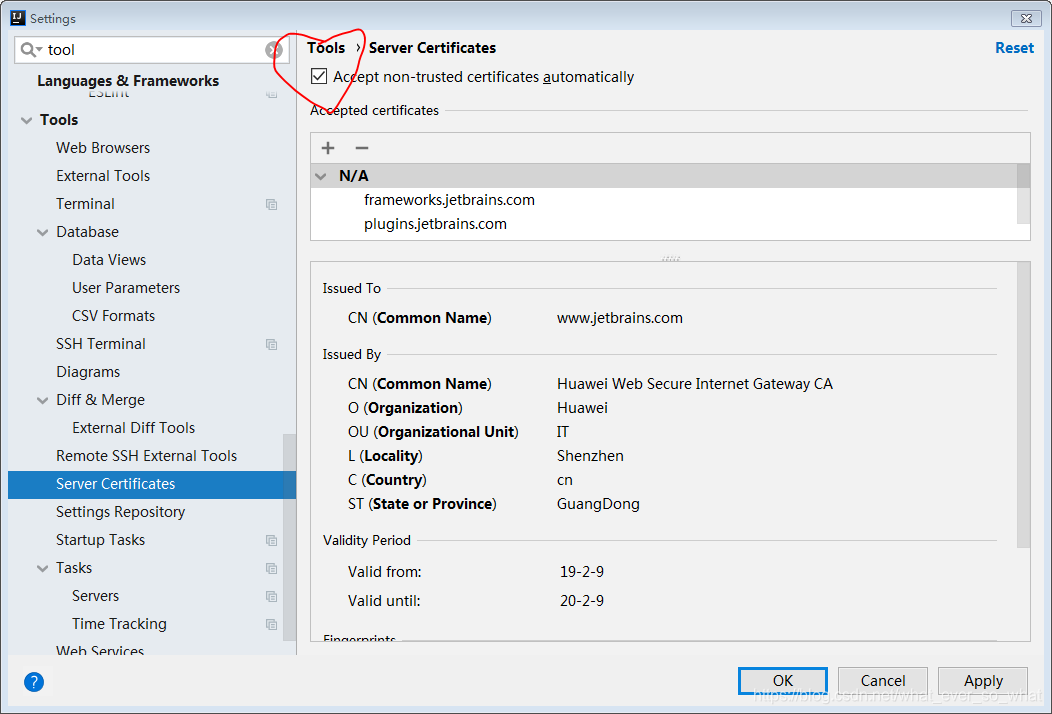Collapse the Tasks node

43,569
